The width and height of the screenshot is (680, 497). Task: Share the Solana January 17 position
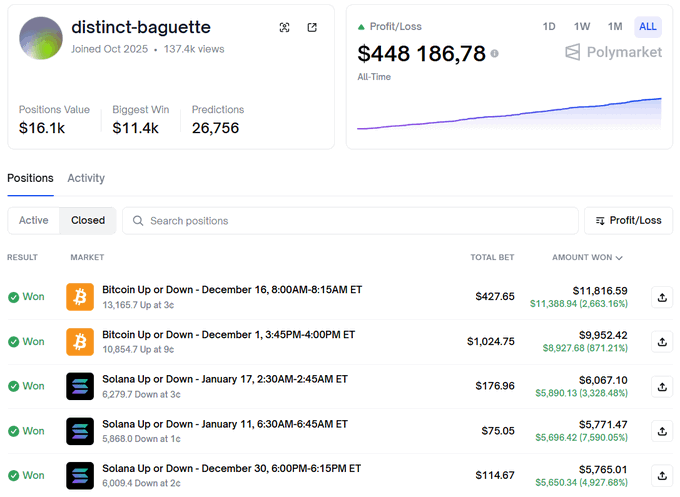(661, 386)
